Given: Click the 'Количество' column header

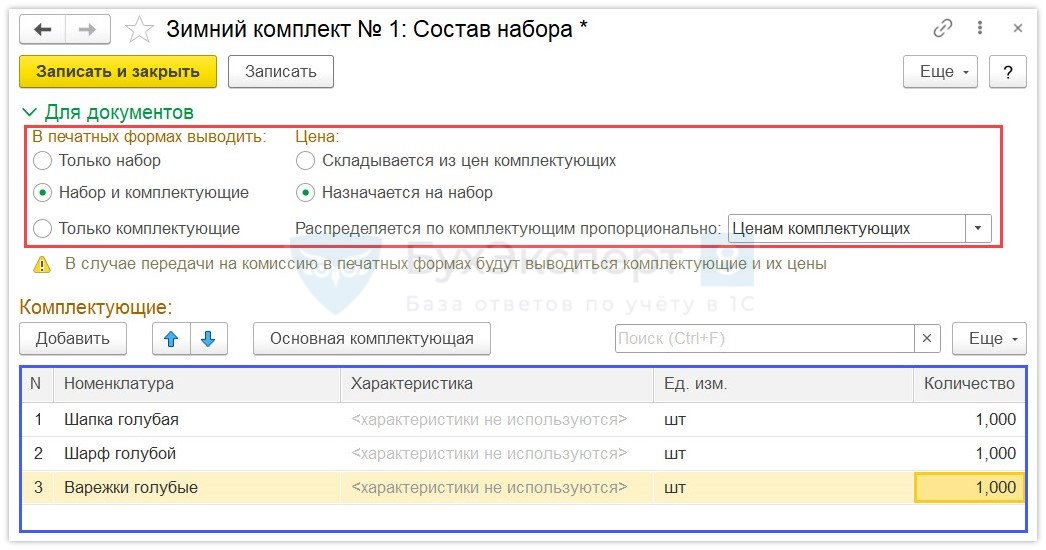Looking at the screenshot, I should (968, 383).
